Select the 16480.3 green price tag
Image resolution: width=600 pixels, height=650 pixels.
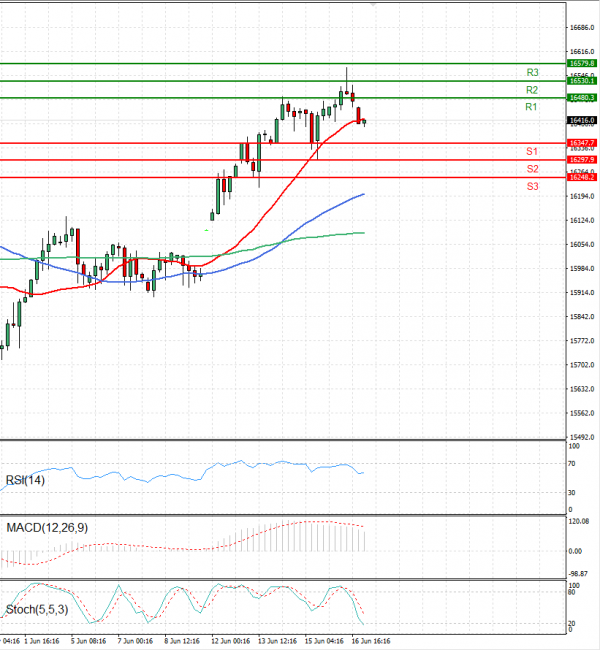pos(582,98)
